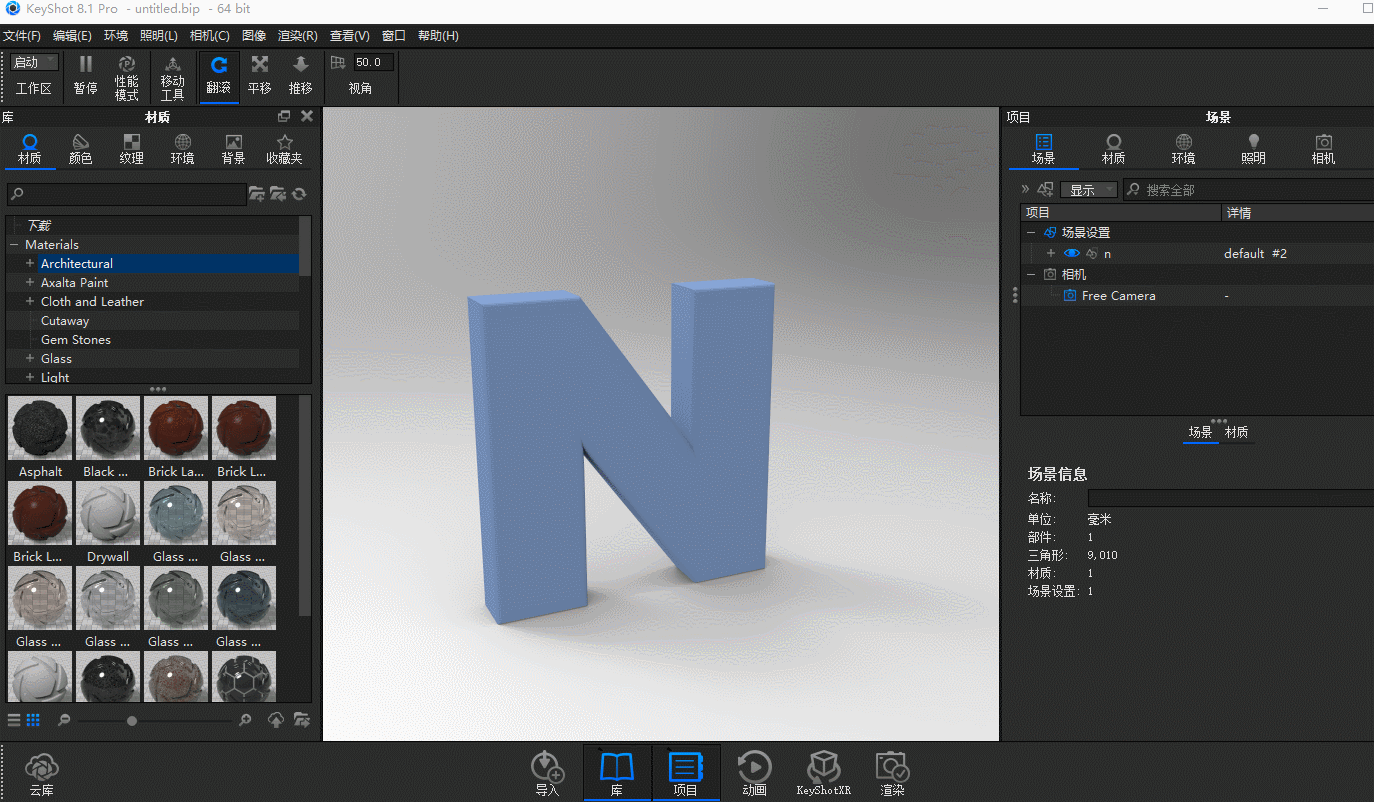Open the 云库 cloud library
The height and width of the screenshot is (802, 1374).
click(40, 770)
